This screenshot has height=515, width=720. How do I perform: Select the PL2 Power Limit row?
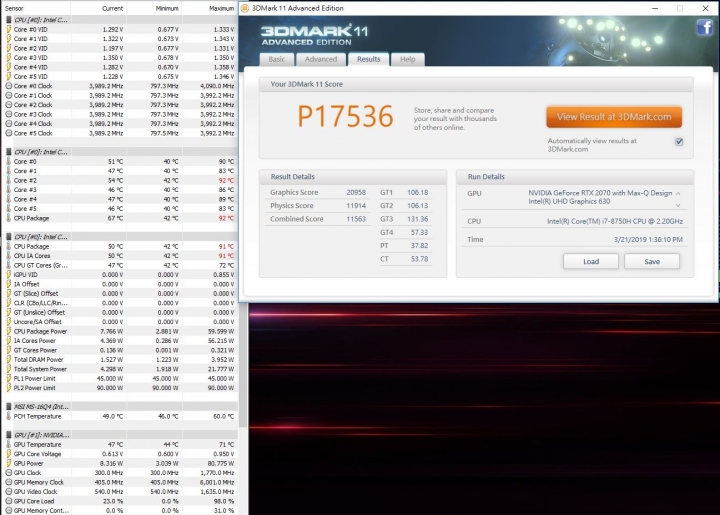(120, 388)
